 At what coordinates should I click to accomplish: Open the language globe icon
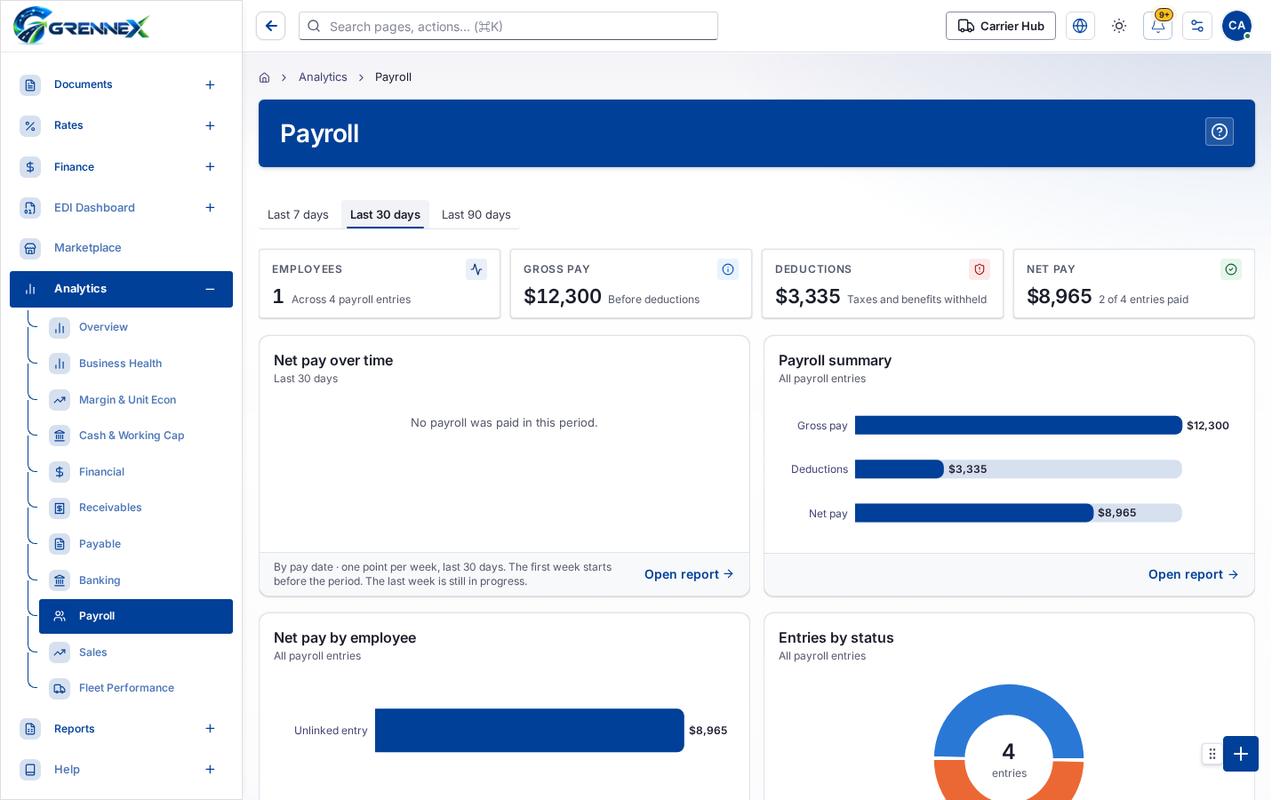[x=1080, y=26]
